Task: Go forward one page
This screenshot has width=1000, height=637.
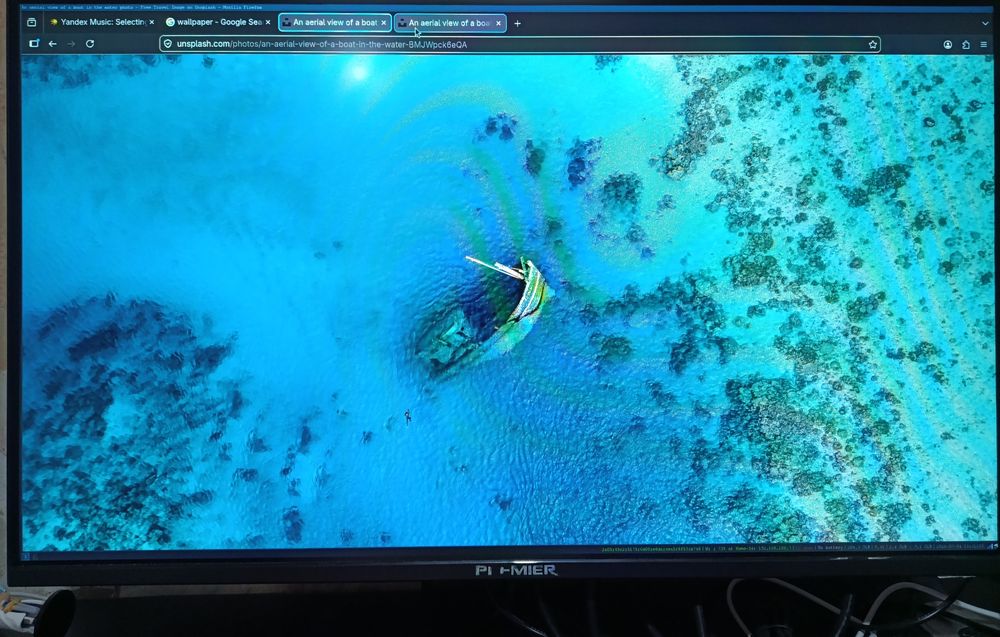Action: [71, 43]
